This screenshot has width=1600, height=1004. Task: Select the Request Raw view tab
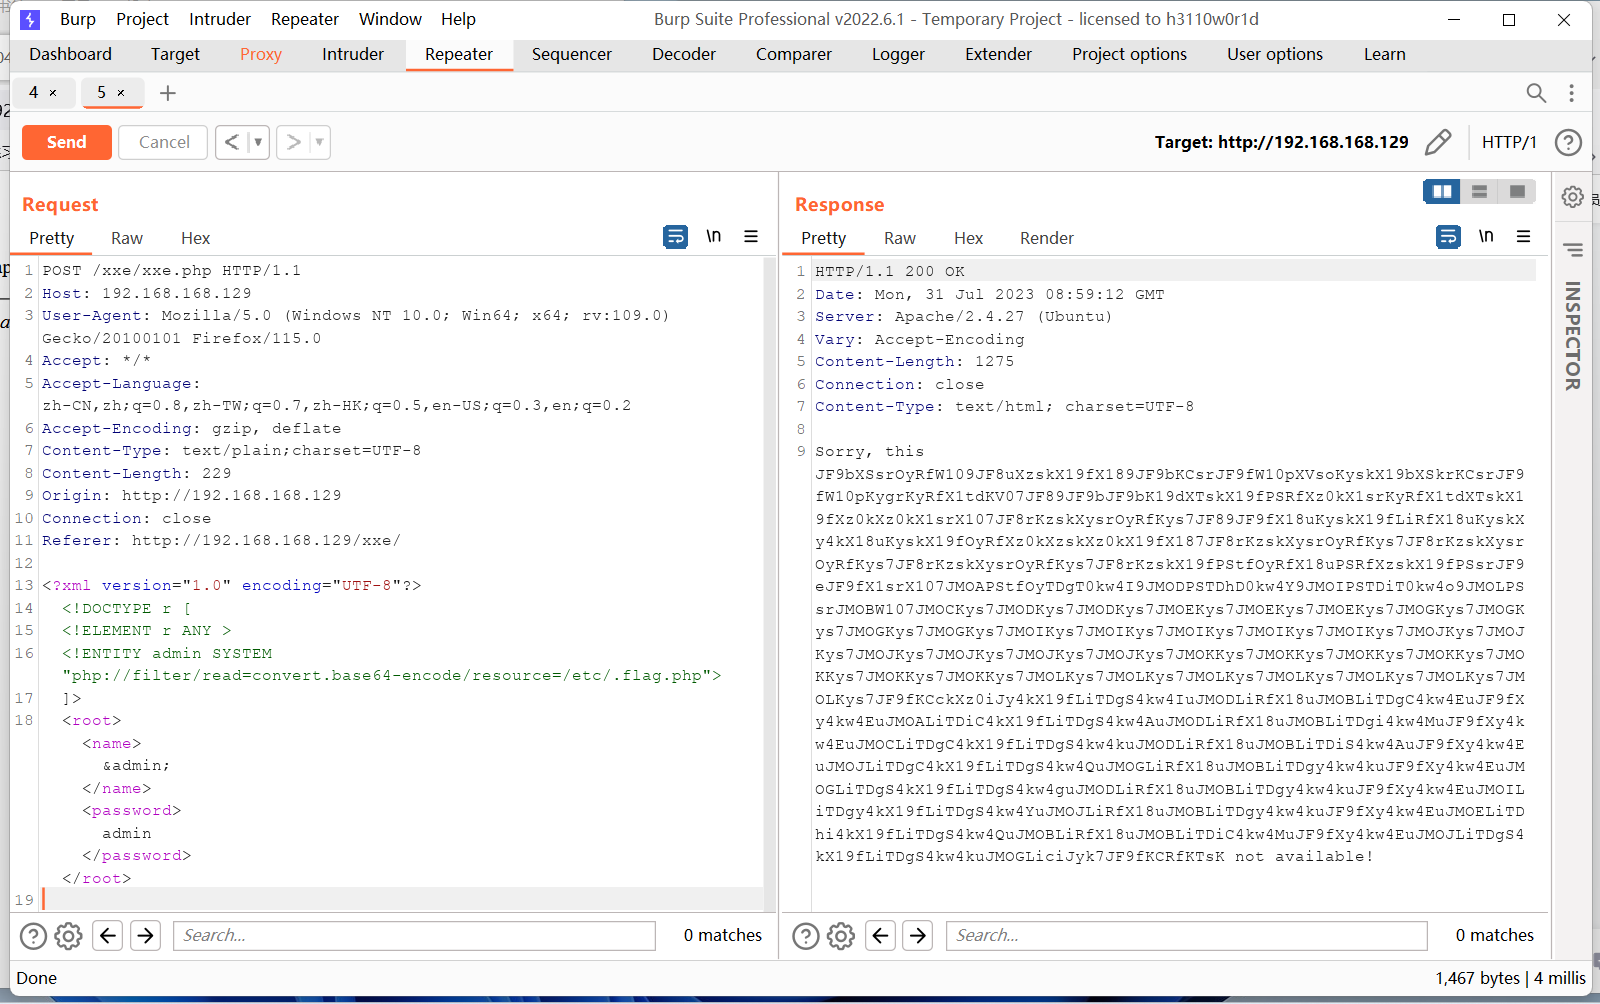point(127,238)
